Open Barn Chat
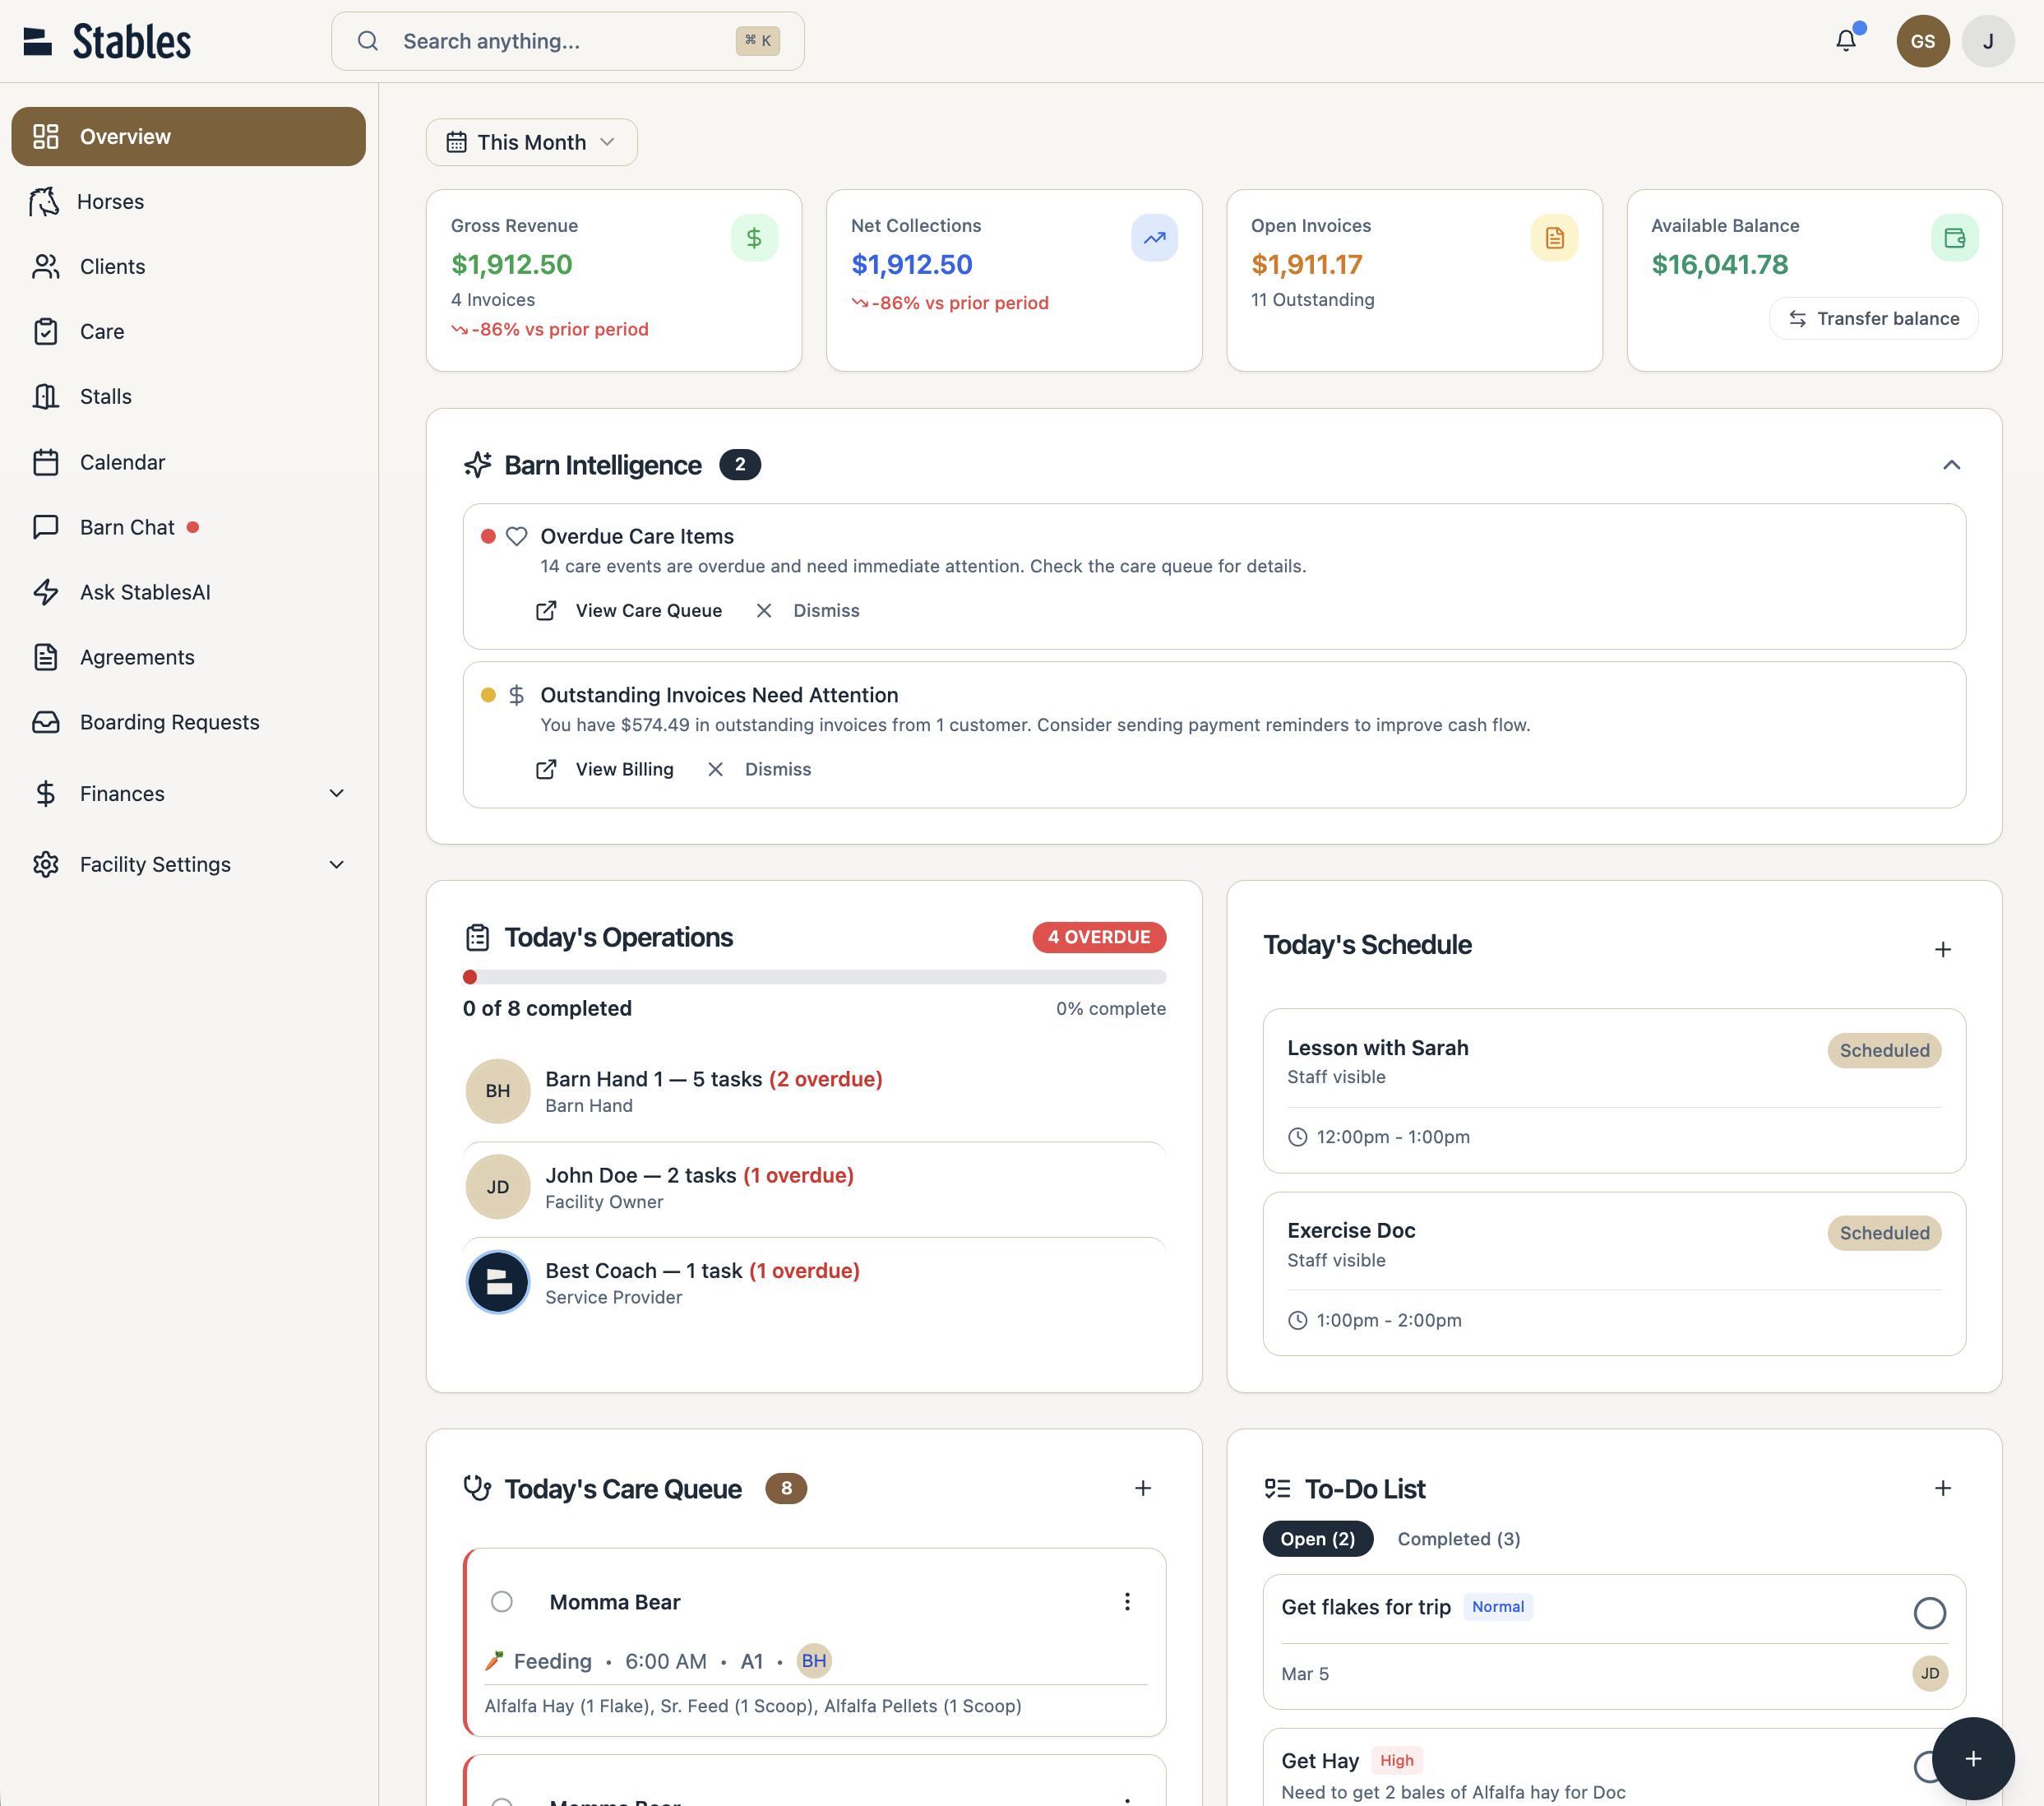2044x1806 pixels. (188, 527)
